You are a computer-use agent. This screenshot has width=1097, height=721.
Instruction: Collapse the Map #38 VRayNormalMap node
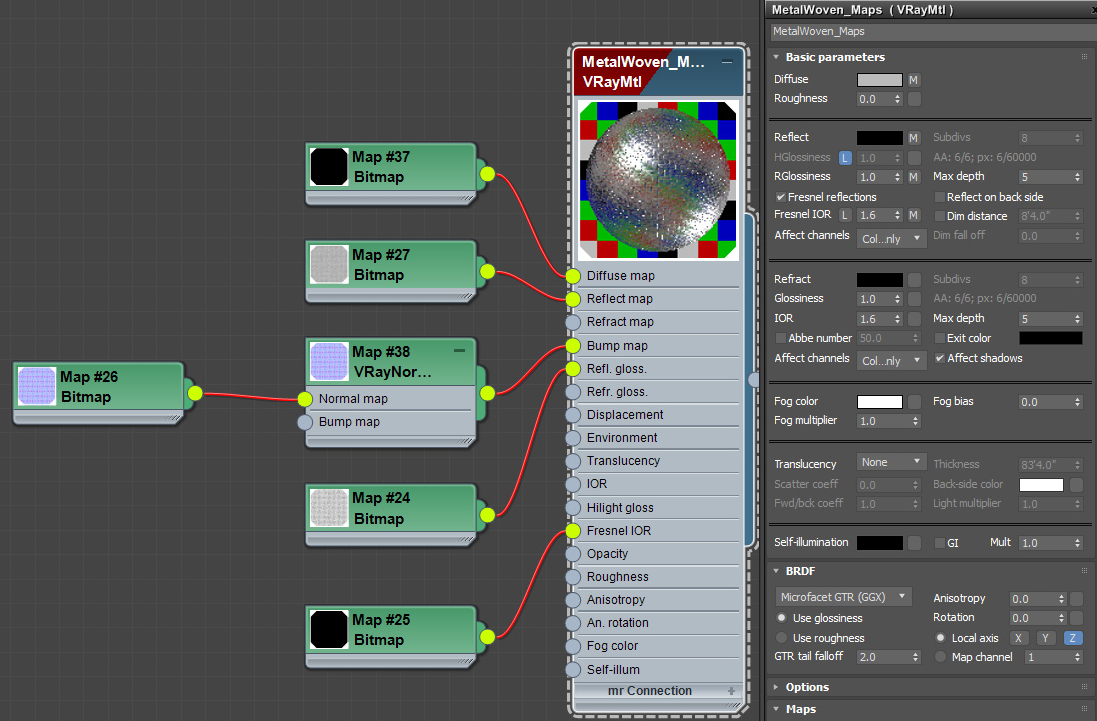459,350
